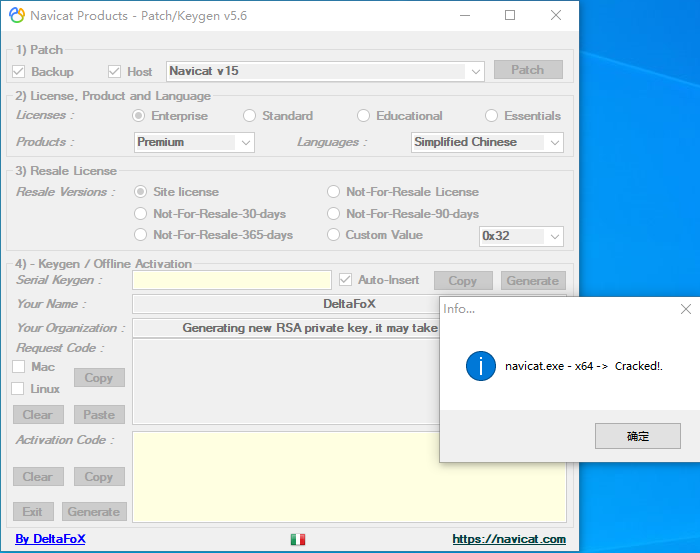Click the blue info icon in dialog

[x=481, y=366]
